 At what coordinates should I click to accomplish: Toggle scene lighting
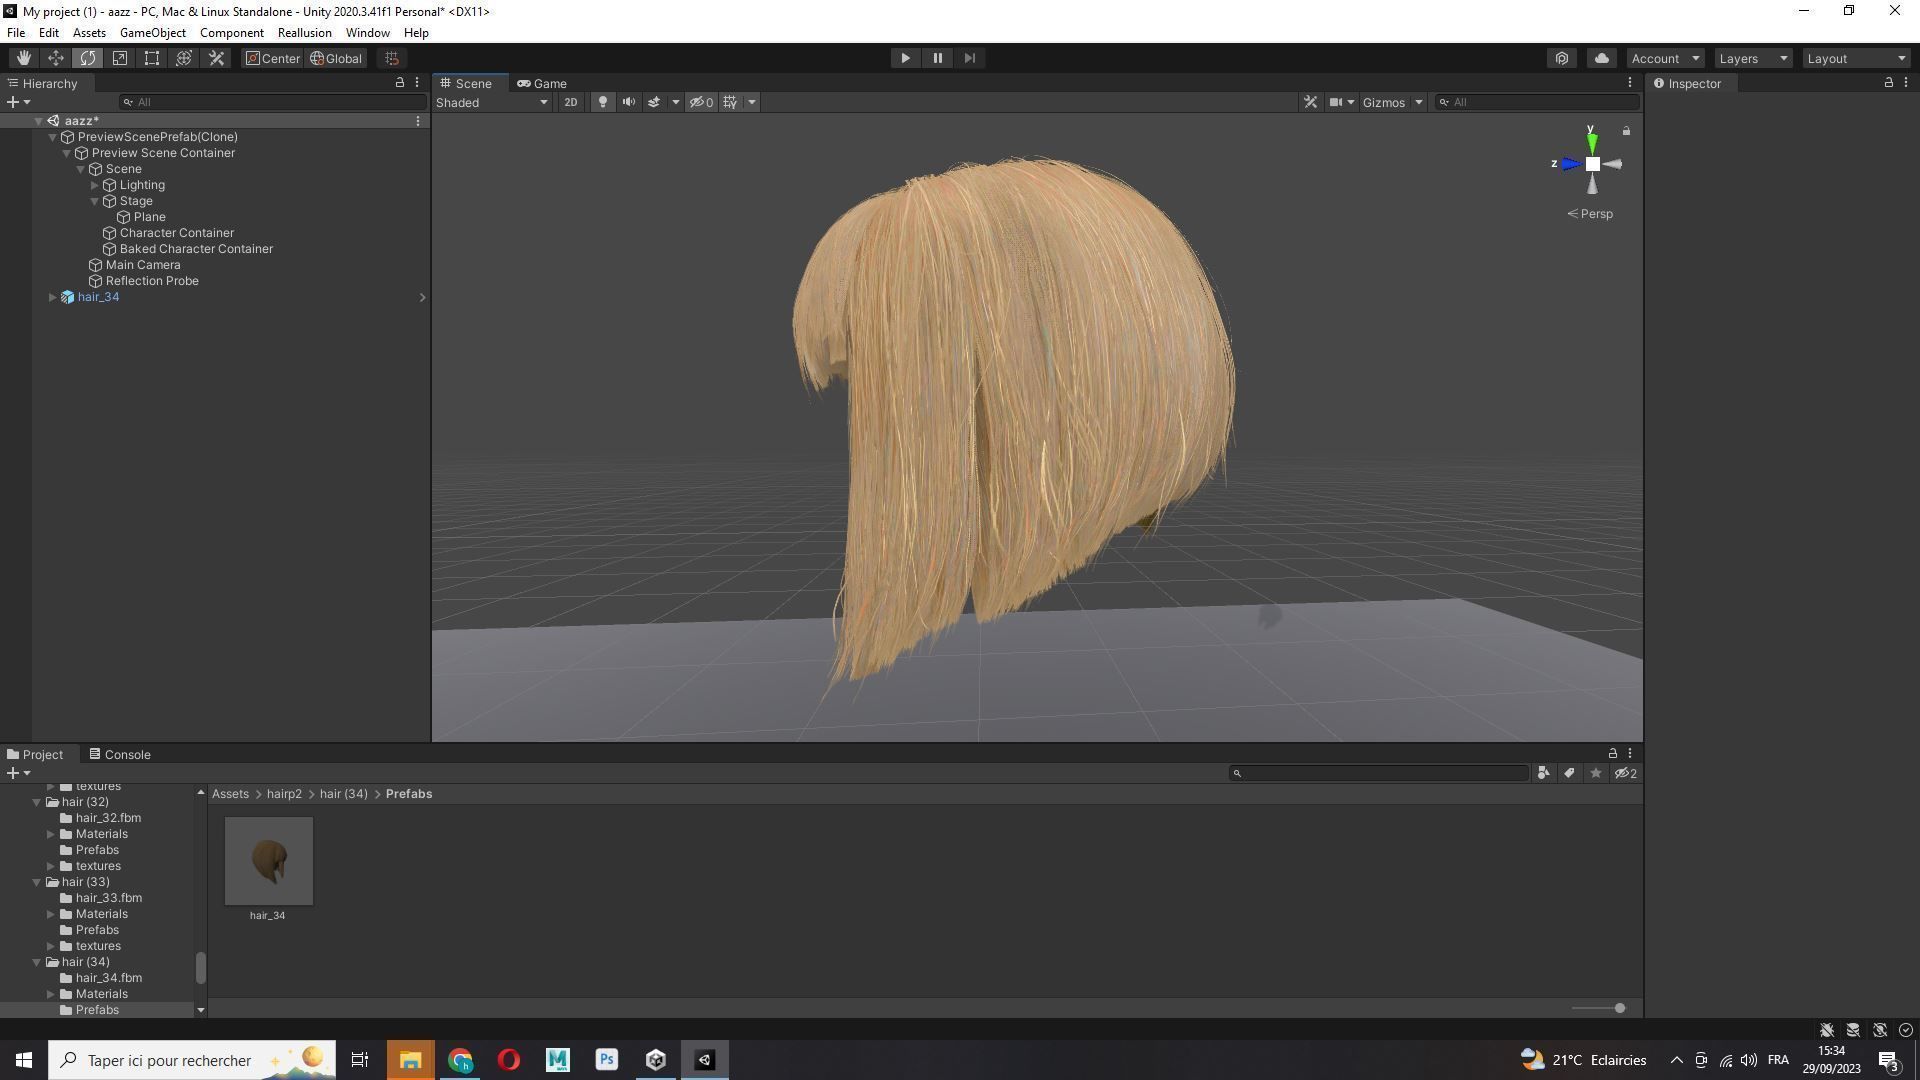click(x=602, y=102)
